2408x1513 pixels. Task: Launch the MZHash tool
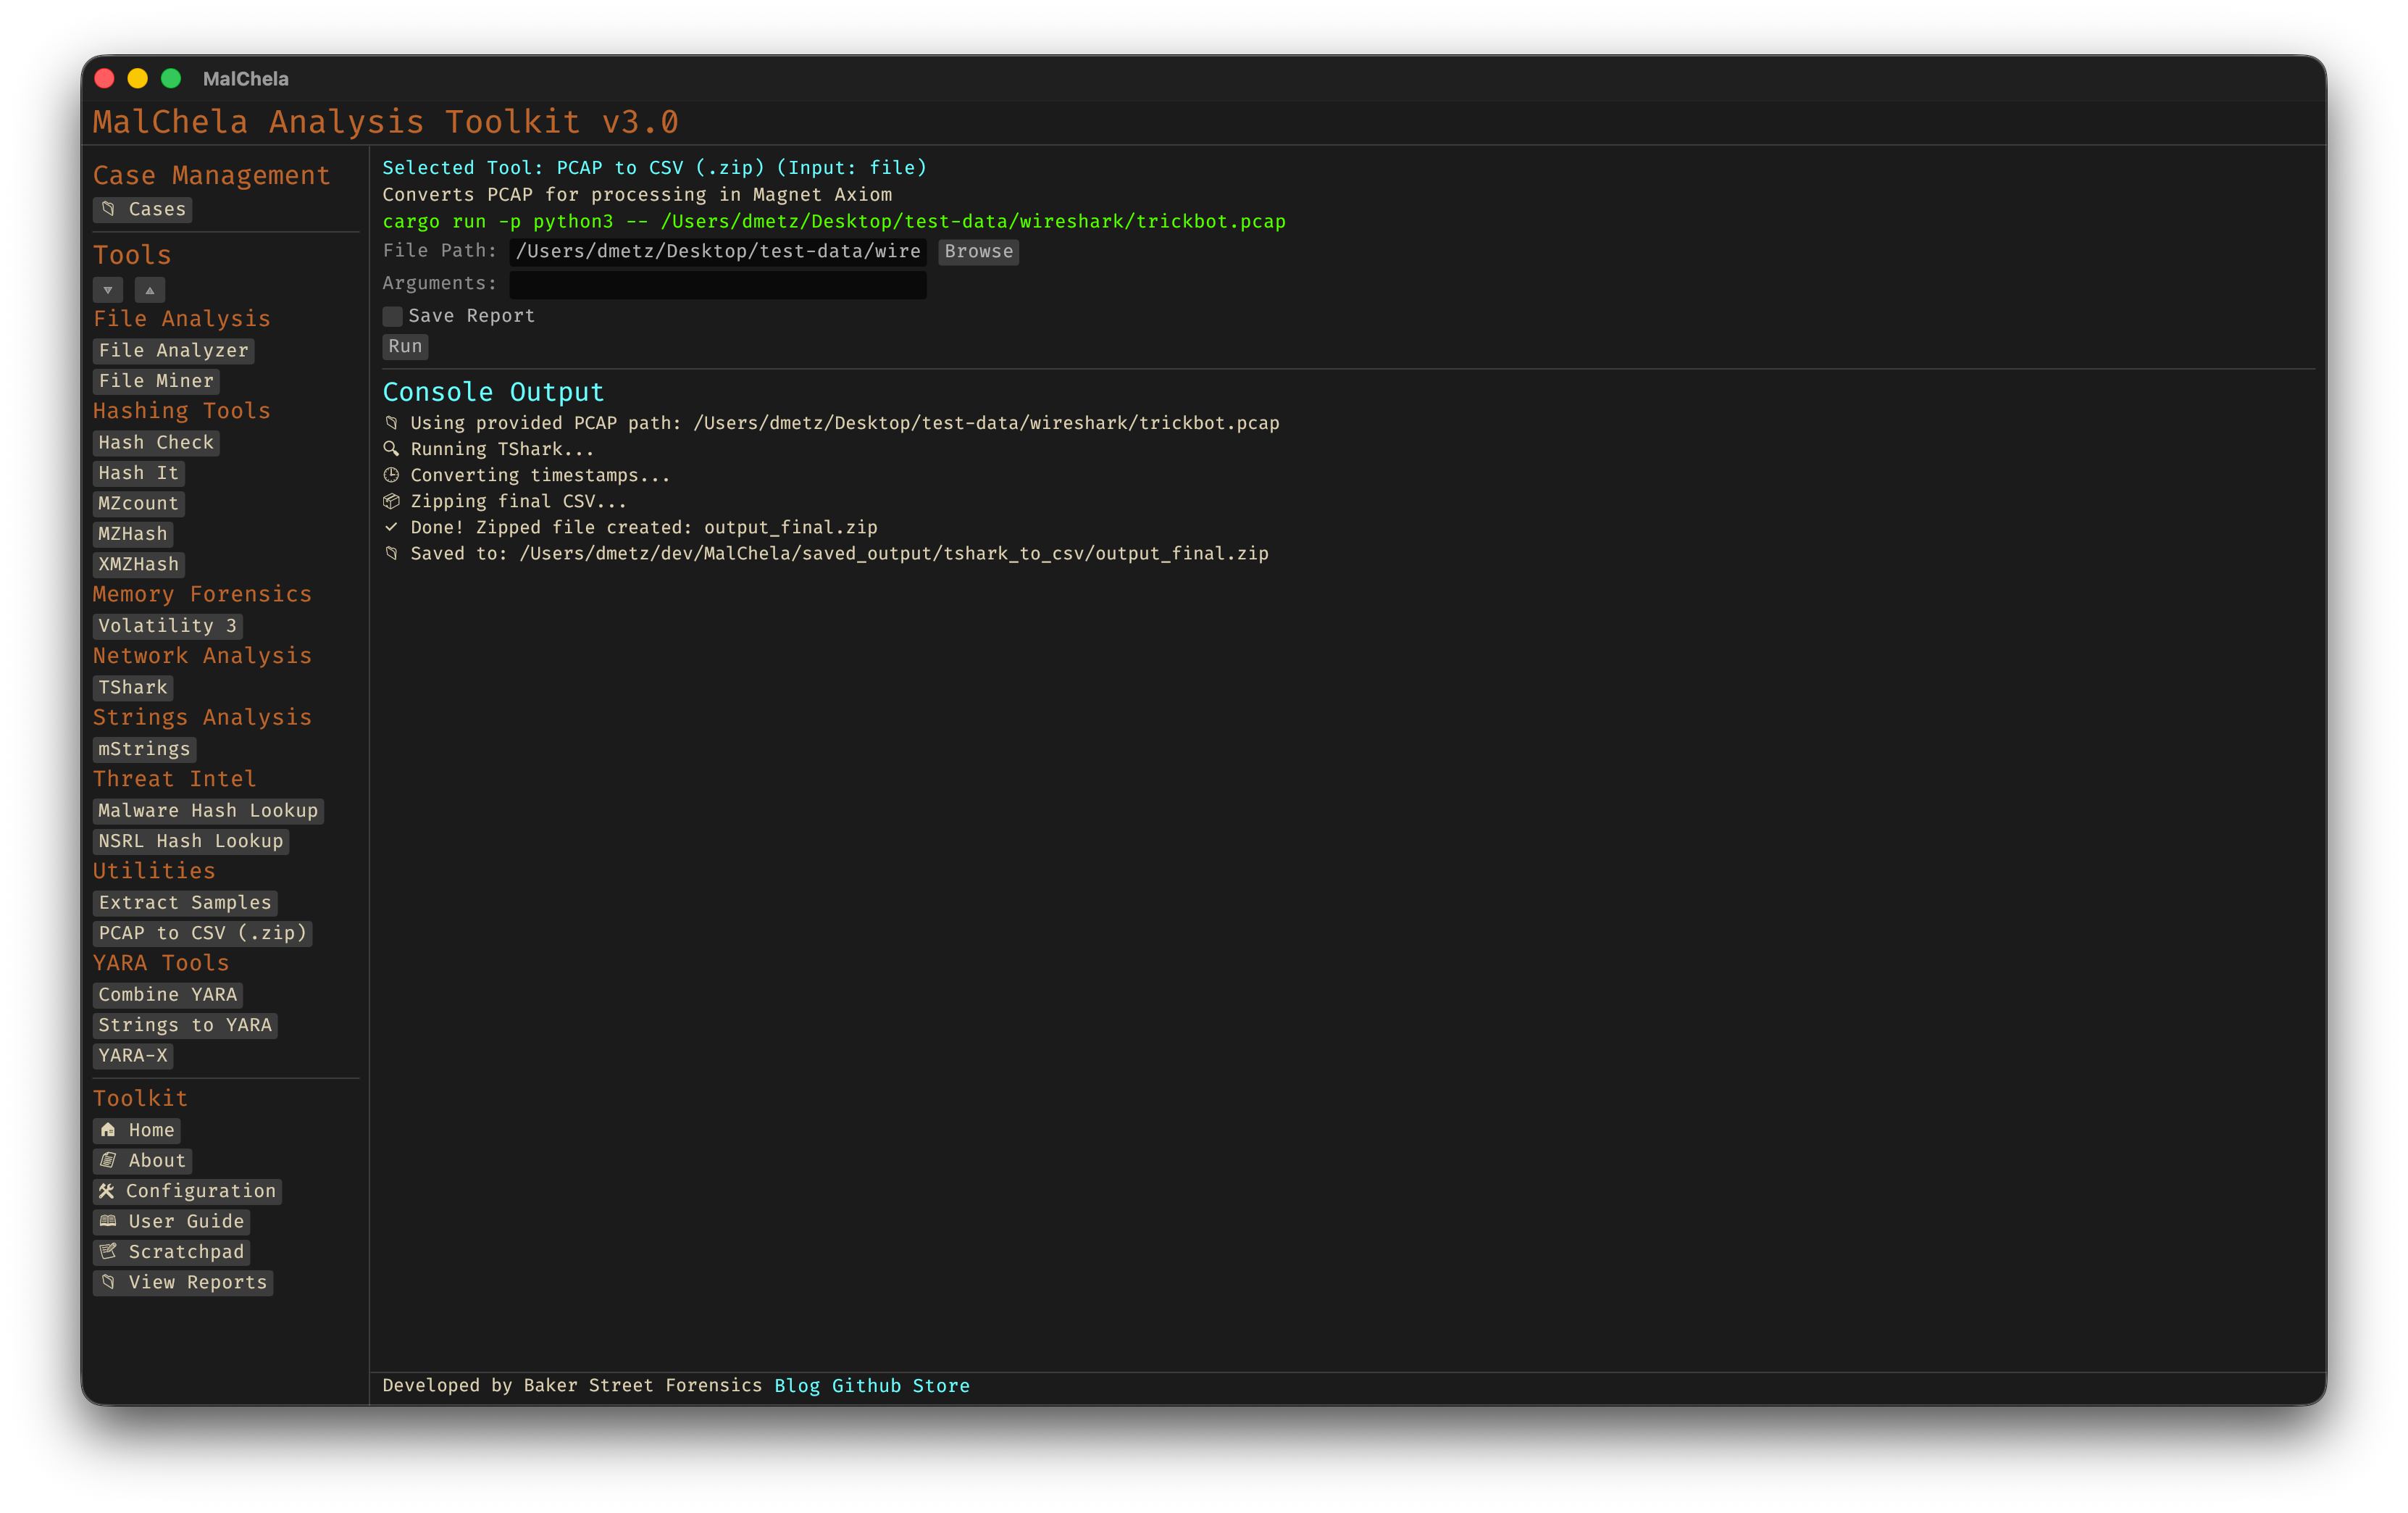click(133, 534)
